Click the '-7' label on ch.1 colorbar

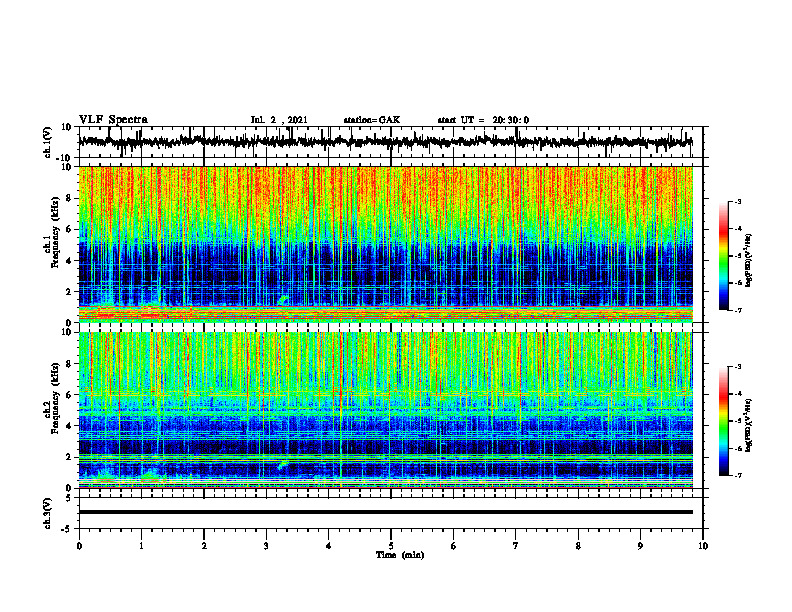point(737,310)
